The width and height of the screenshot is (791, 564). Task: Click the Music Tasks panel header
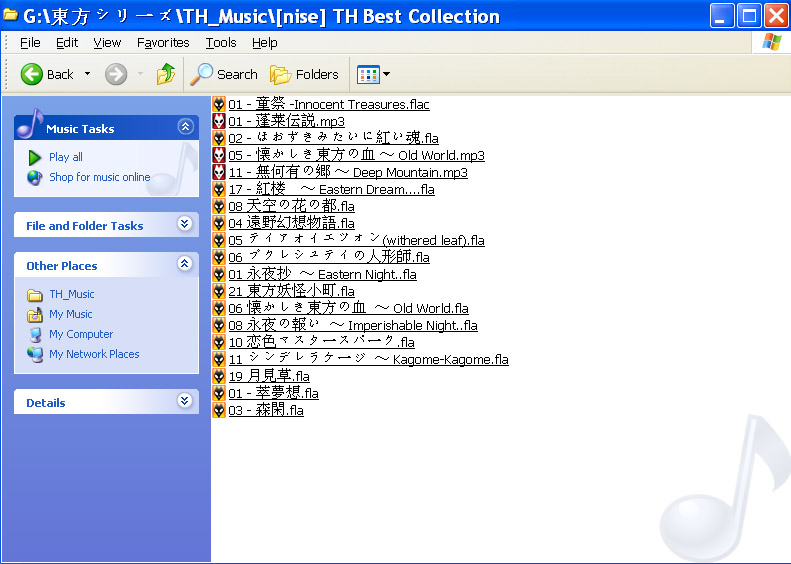pos(106,128)
